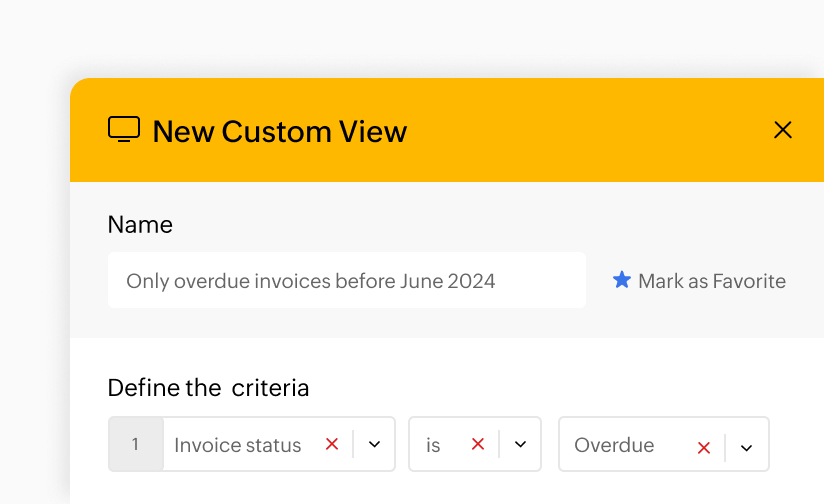Click the 'is' comparator value text
This screenshot has height=504, width=824.
pyautogui.click(x=433, y=445)
